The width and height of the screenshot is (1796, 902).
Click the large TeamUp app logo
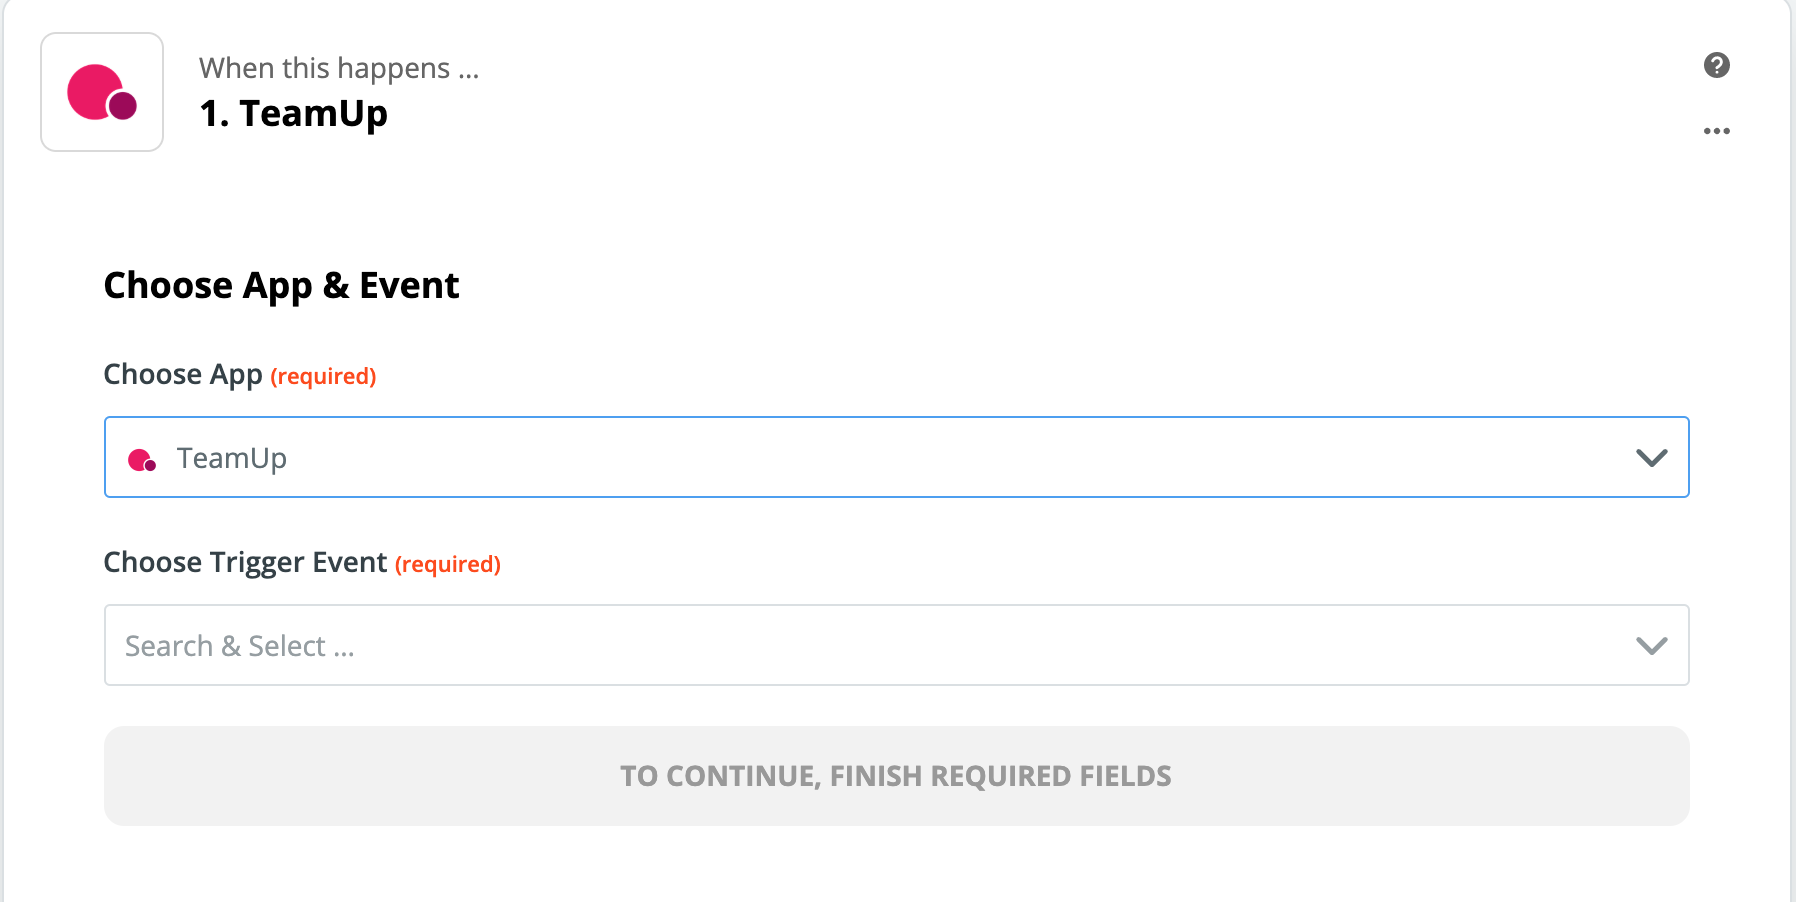point(102,92)
